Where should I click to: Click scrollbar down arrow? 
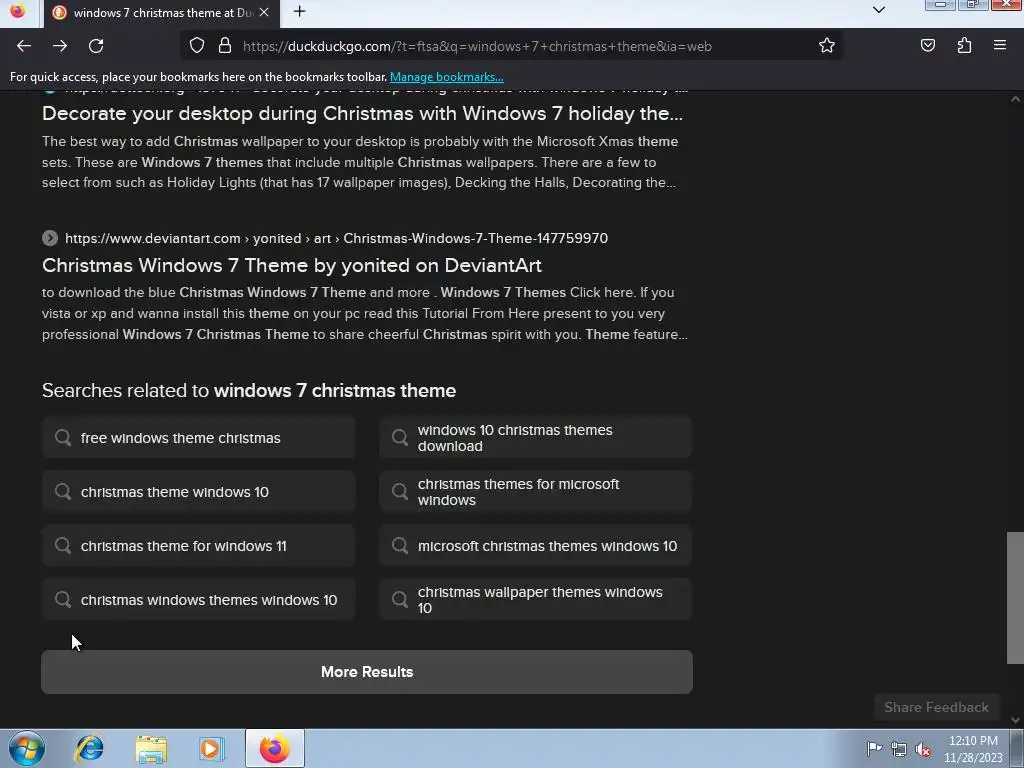(x=1015, y=720)
